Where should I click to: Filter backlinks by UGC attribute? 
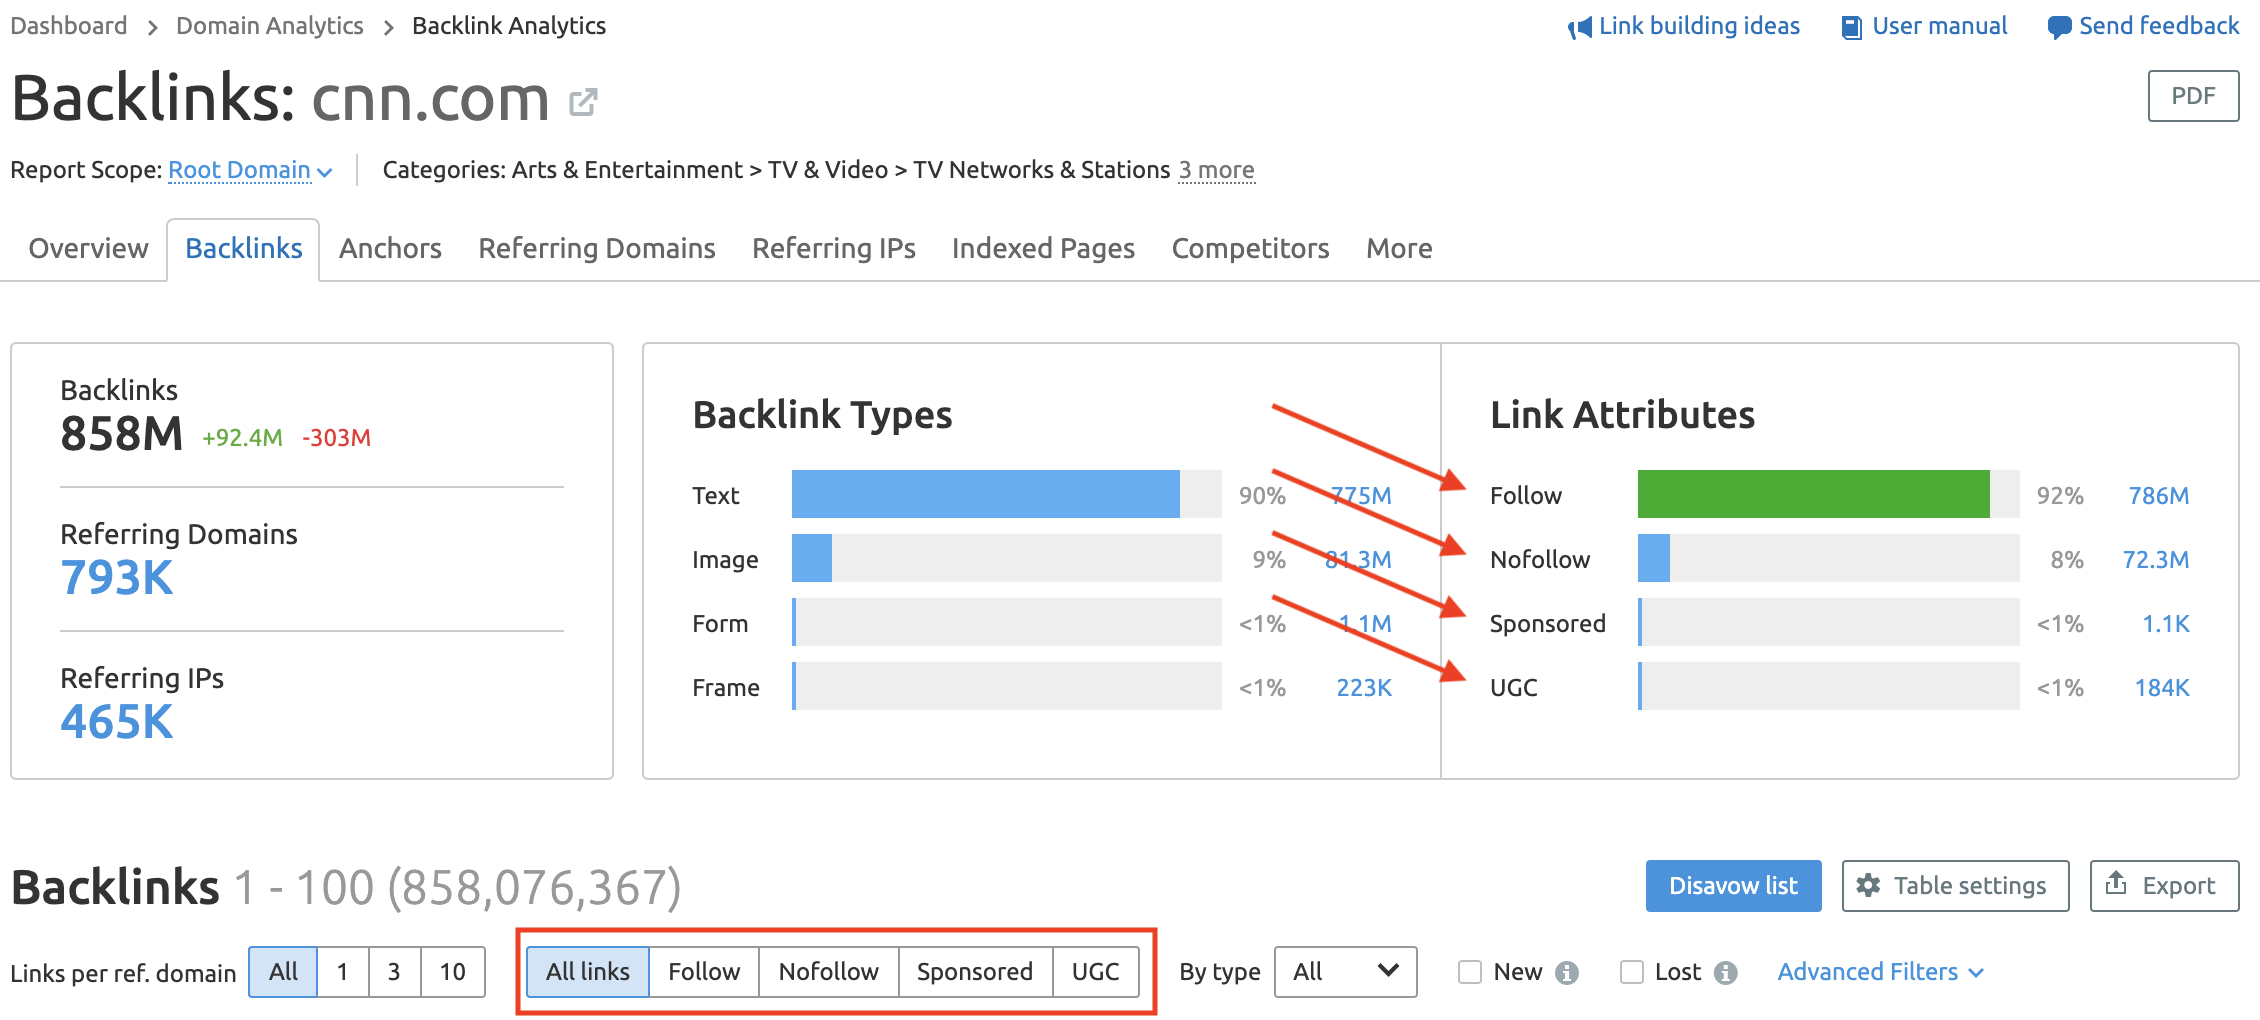[1096, 972]
